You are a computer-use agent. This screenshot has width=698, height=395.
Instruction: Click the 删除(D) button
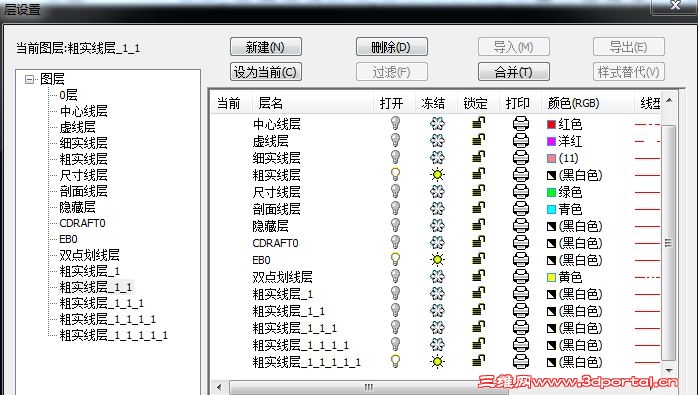[x=392, y=47]
